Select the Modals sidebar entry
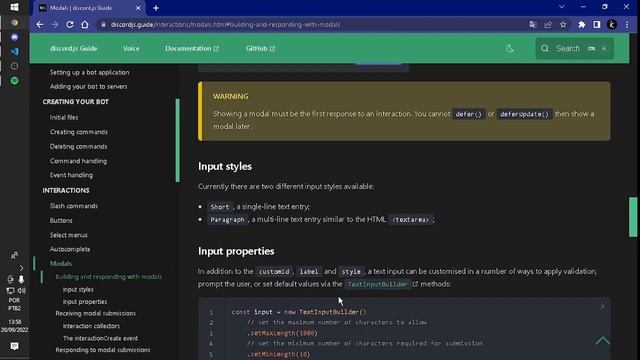The width and height of the screenshot is (640, 360). 61,264
